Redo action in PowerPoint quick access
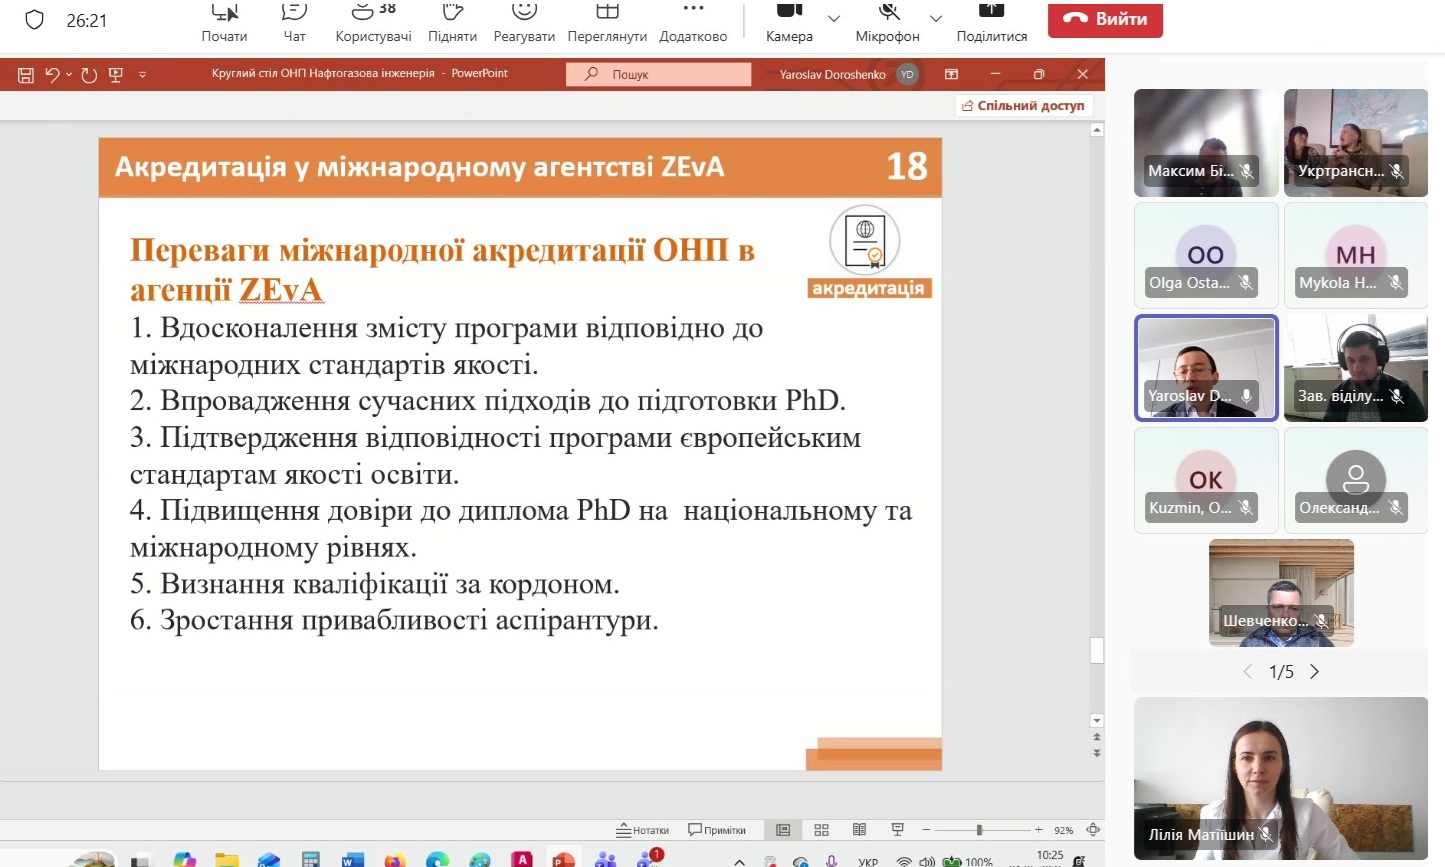 pyautogui.click(x=89, y=74)
